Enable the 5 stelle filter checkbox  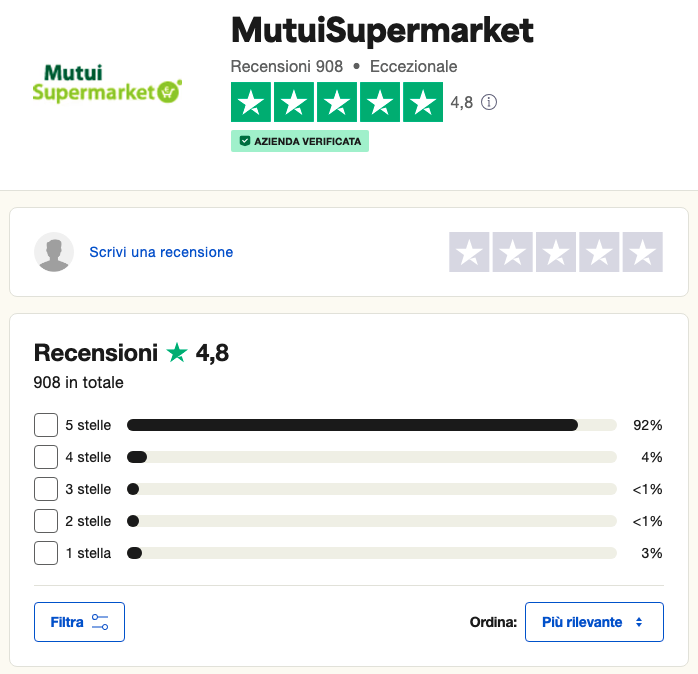point(46,425)
